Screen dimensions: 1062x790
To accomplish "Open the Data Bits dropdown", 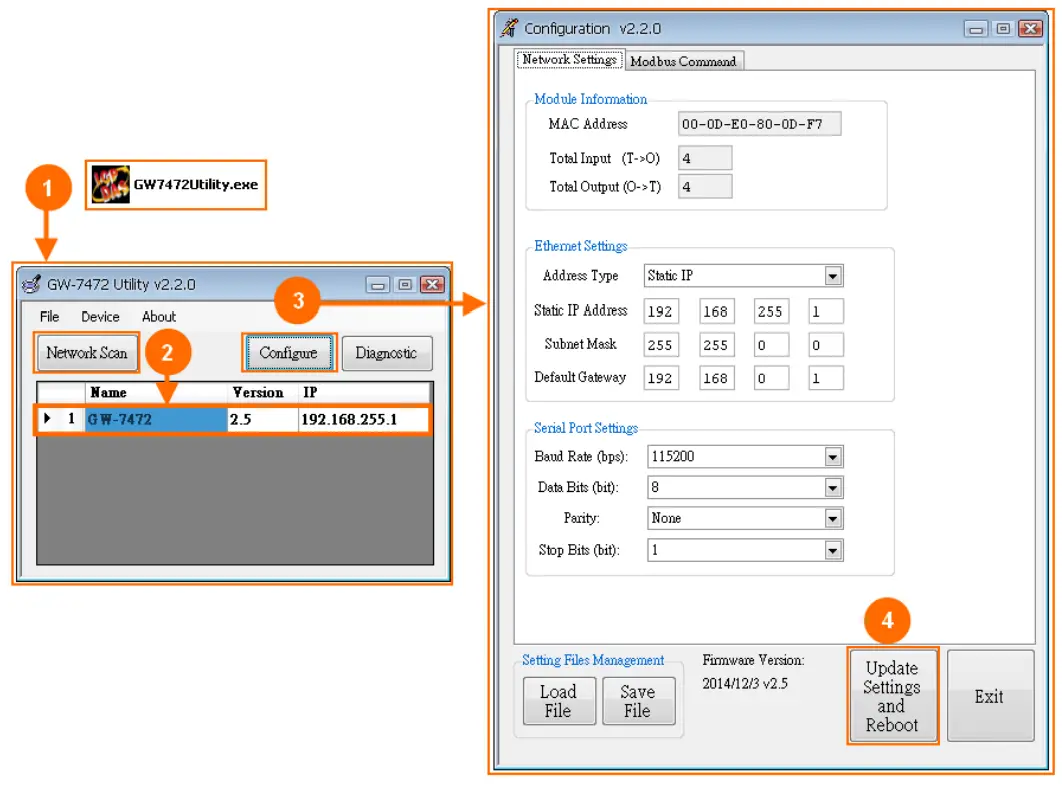I will click(833, 487).
